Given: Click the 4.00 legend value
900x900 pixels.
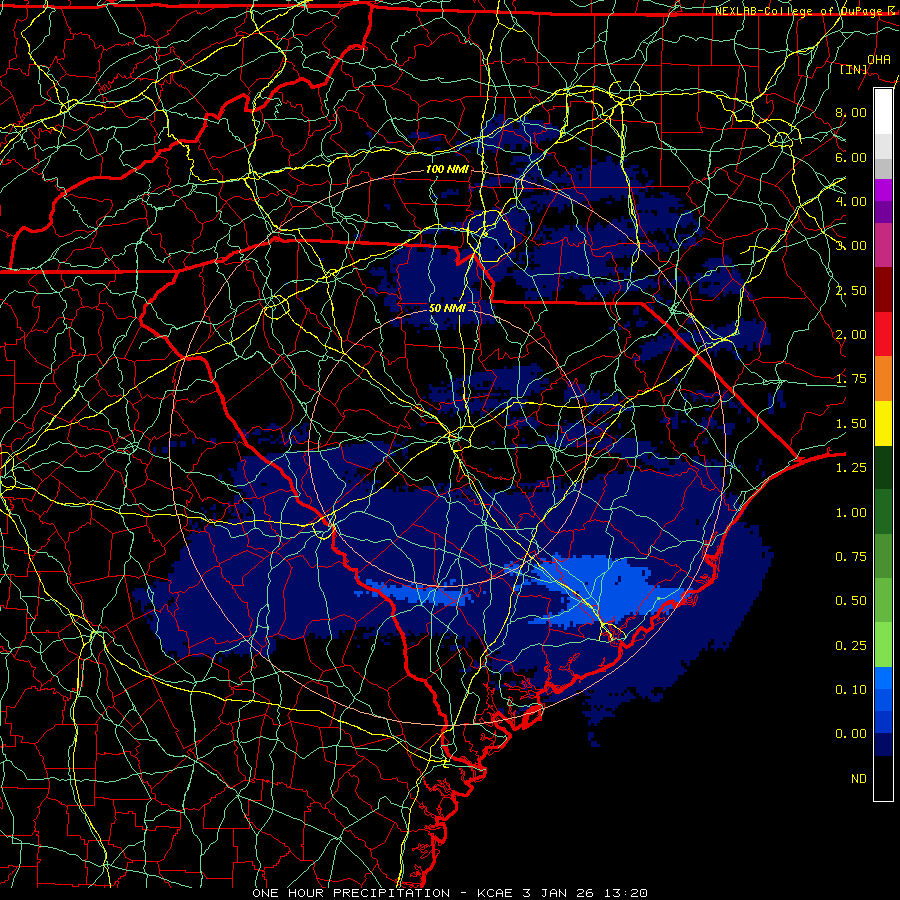Looking at the screenshot, I should click(851, 201).
